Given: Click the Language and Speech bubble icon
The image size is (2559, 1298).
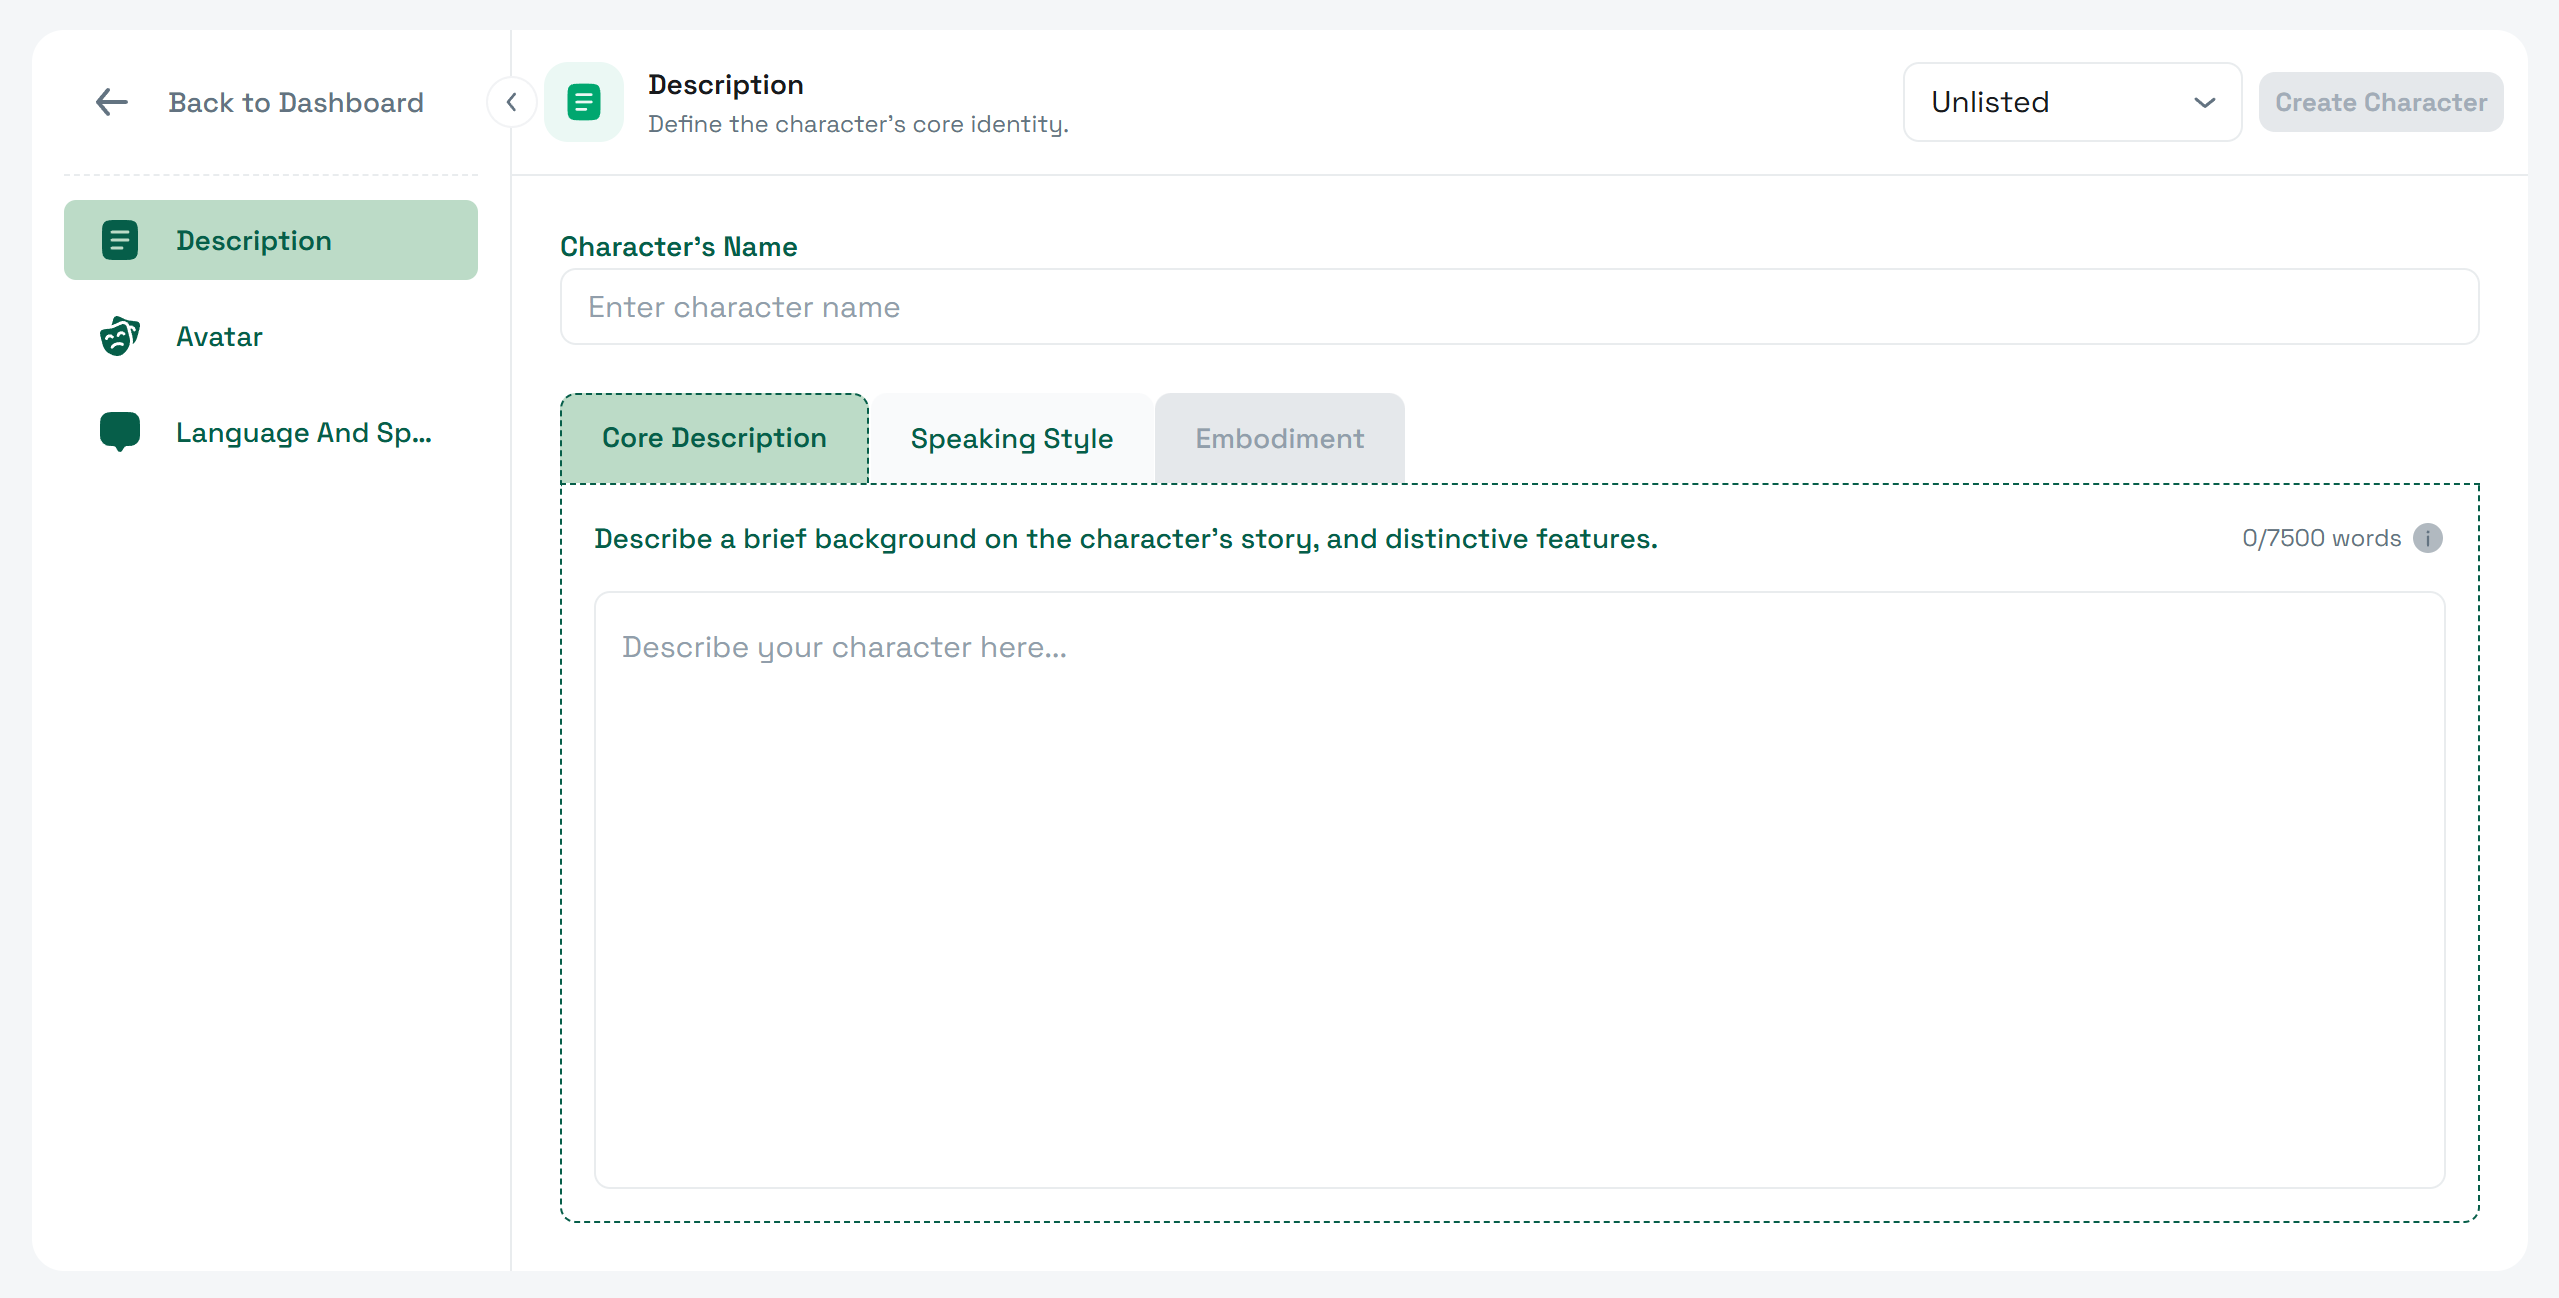Looking at the screenshot, I should coord(120,432).
